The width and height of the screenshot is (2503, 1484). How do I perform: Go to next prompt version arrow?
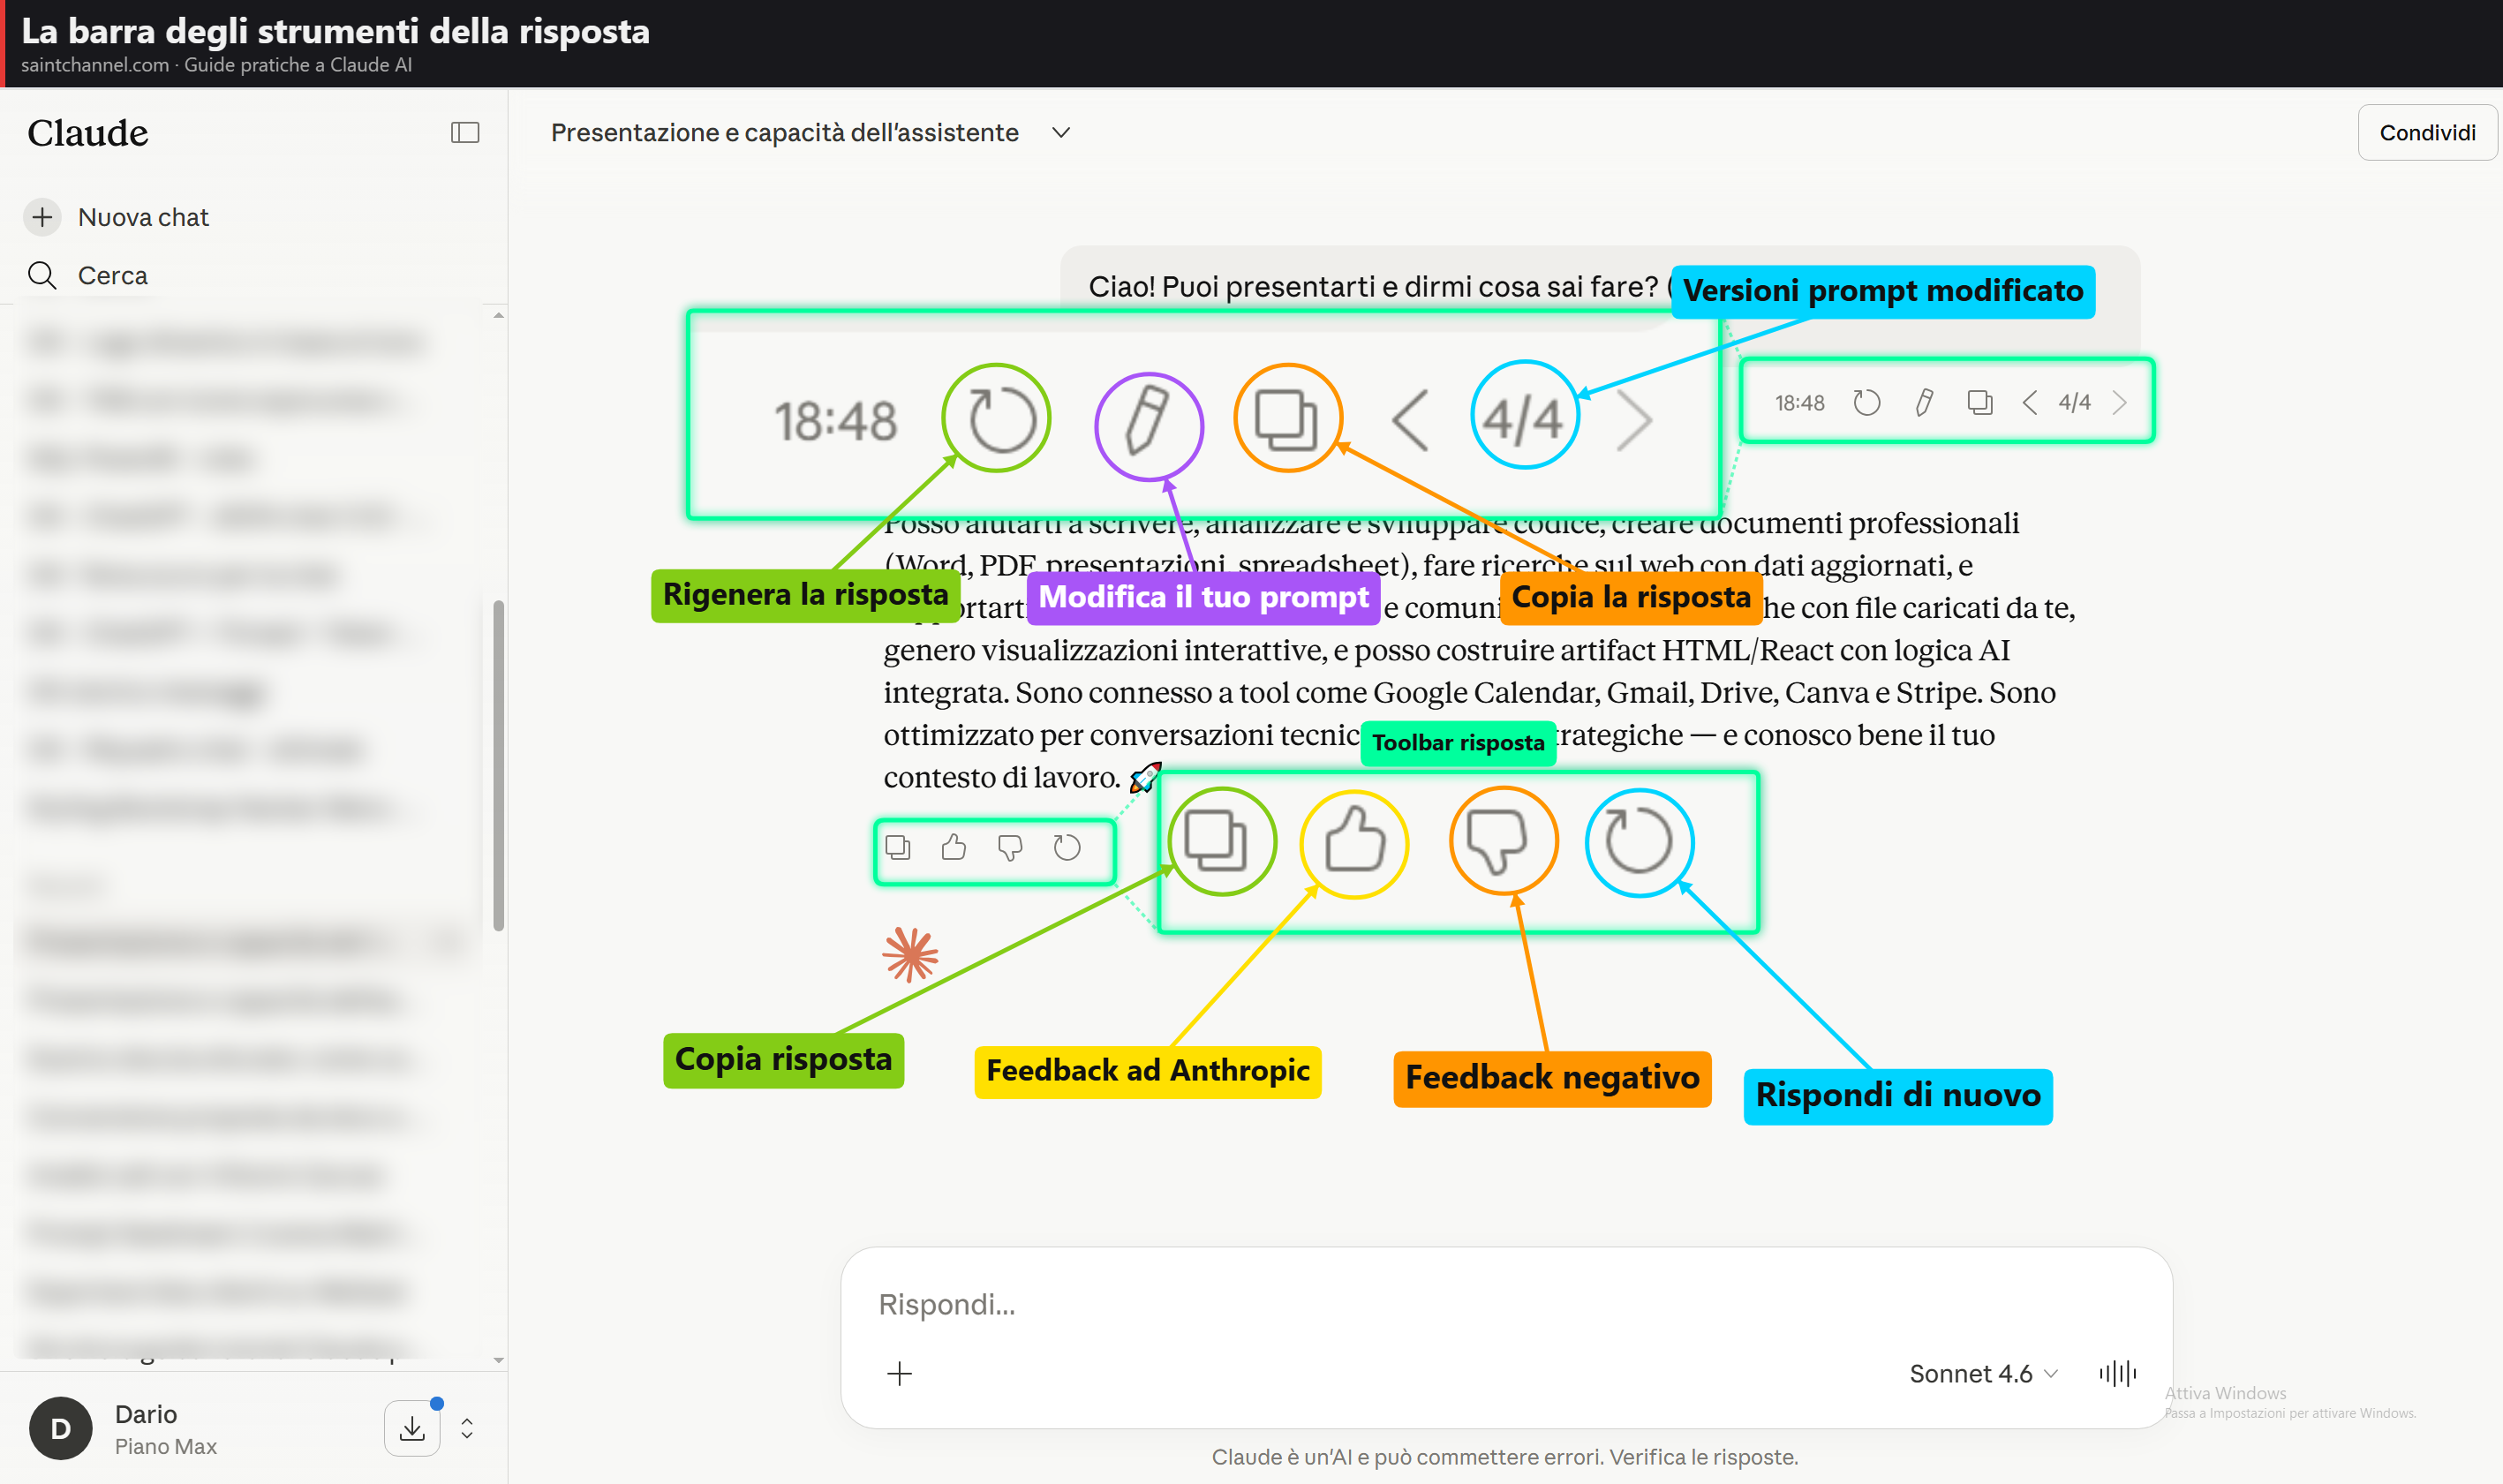tap(2119, 403)
